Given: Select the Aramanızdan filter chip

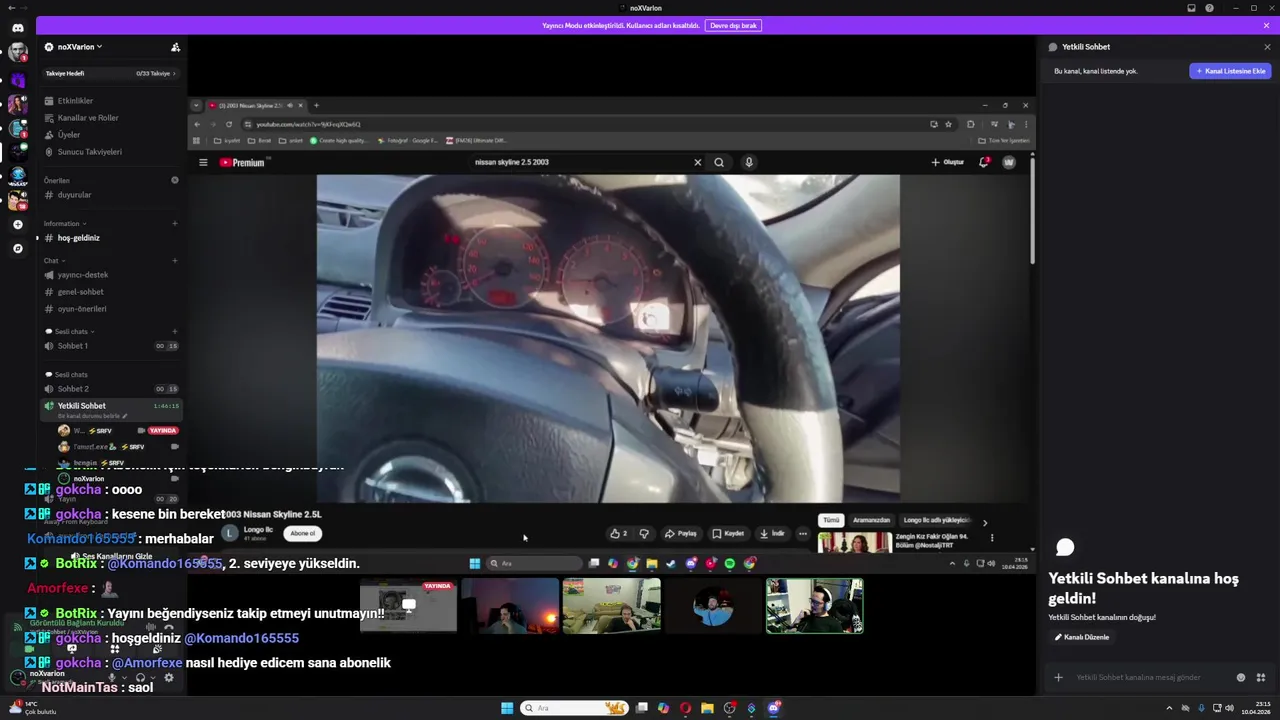Looking at the screenshot, I should (x=871, y=520).
